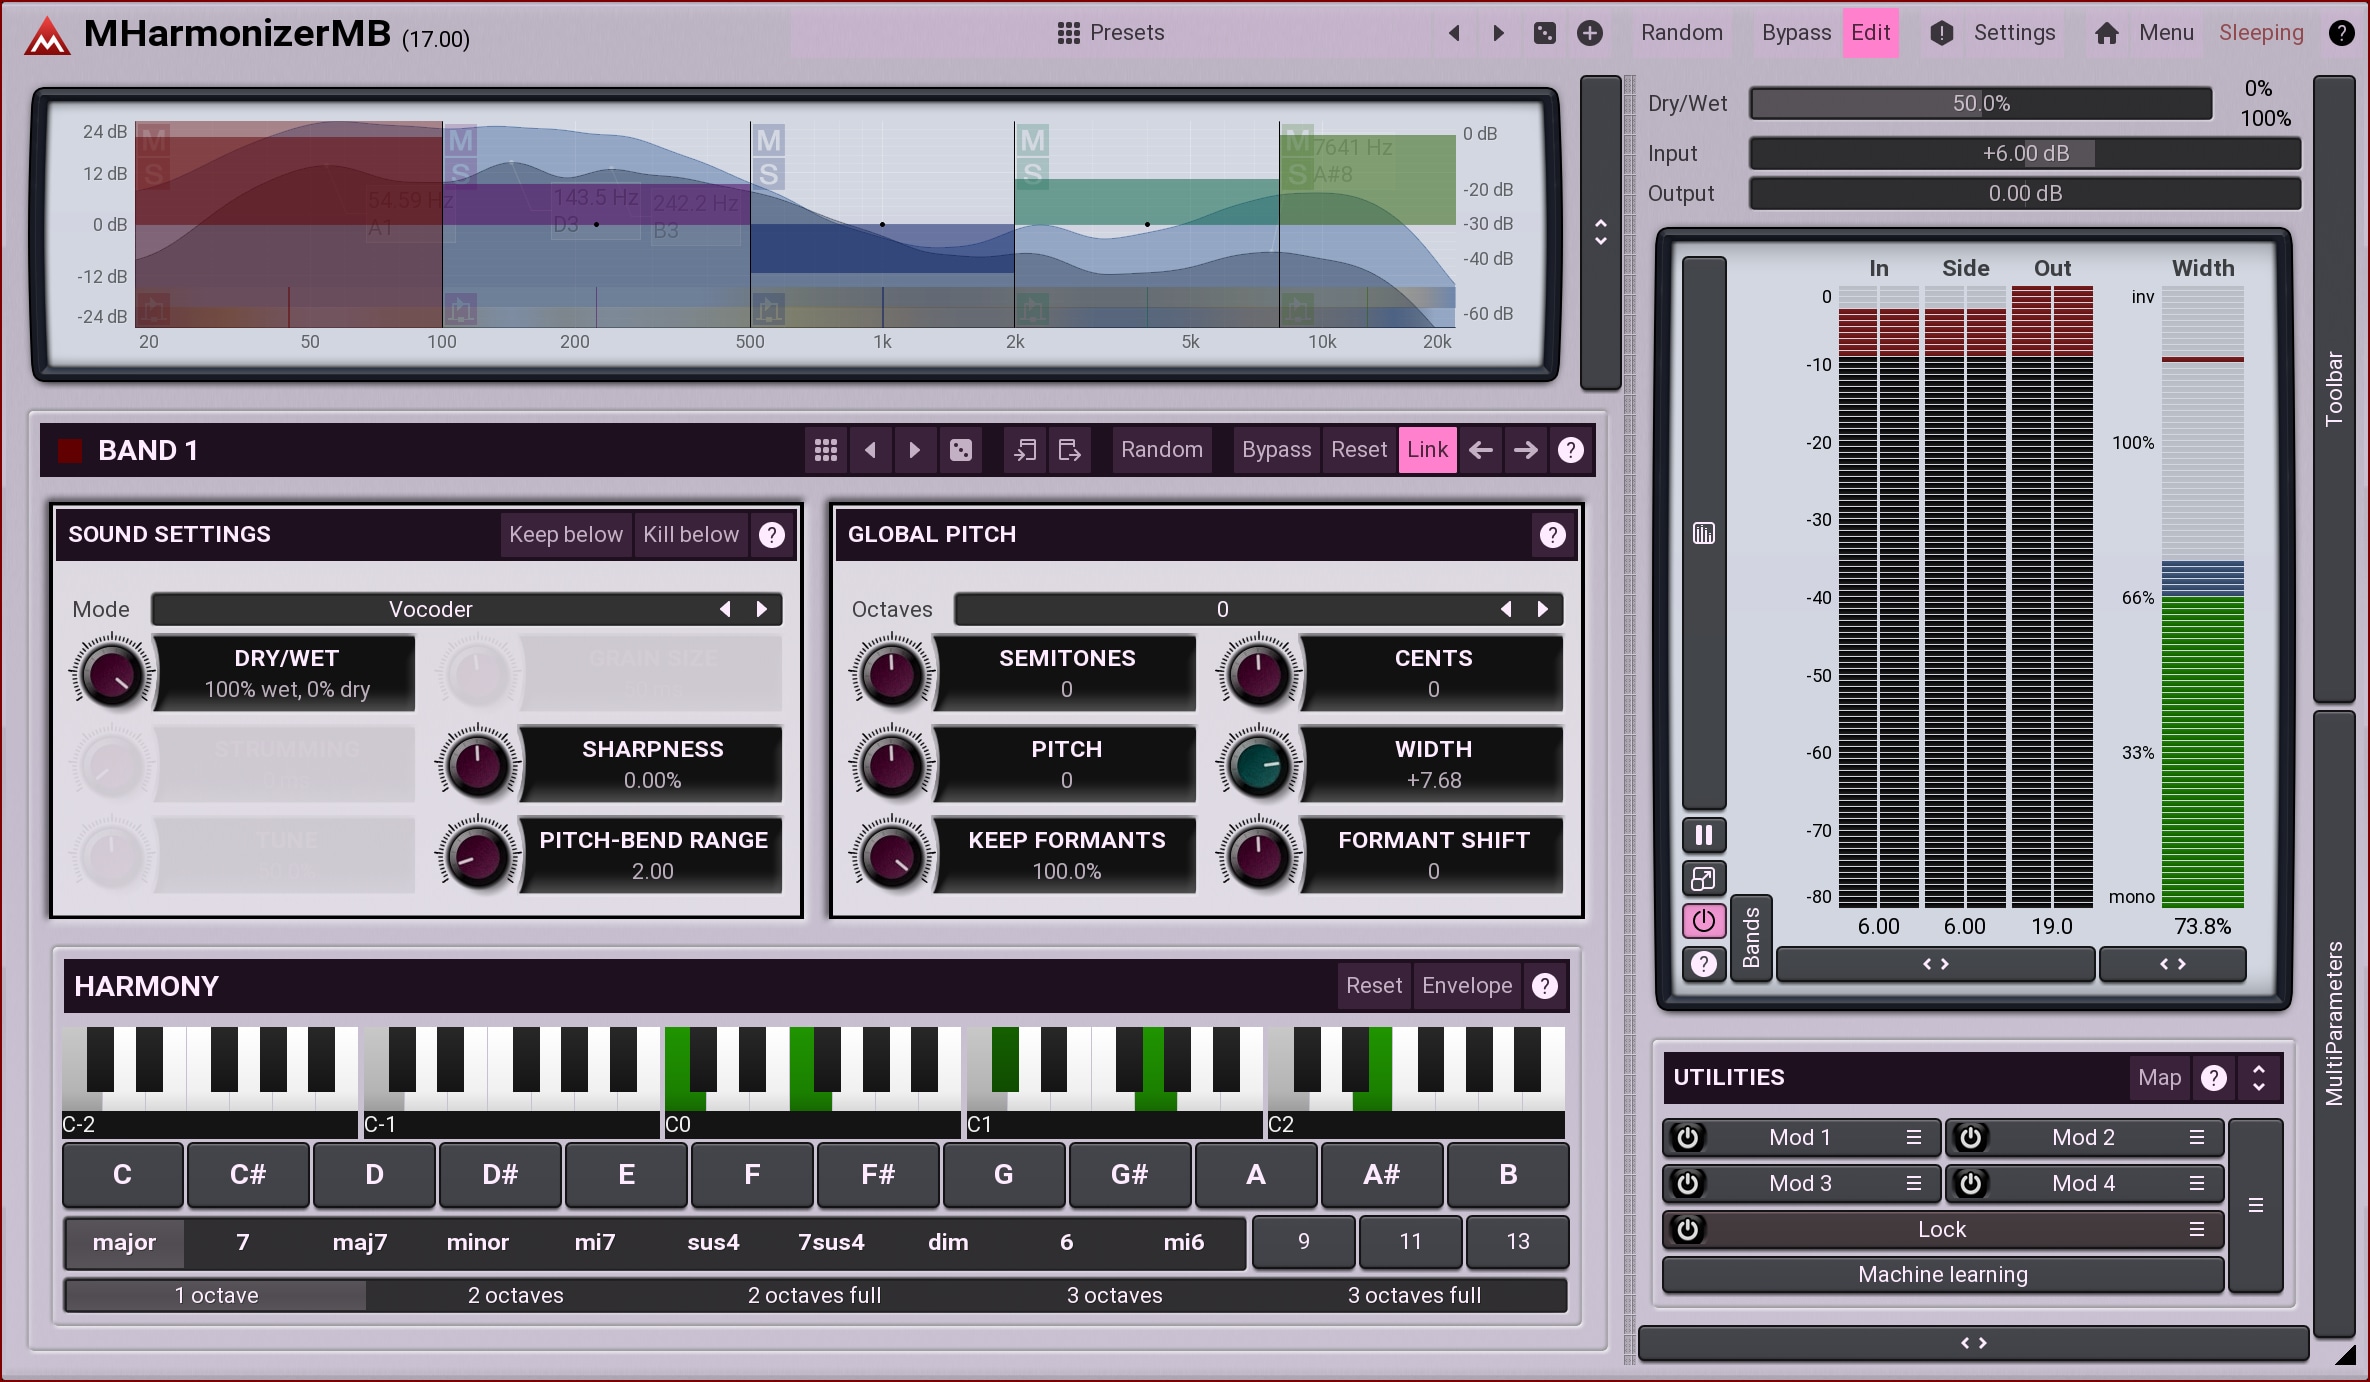Choose the 2 octaves full option

pos(814,1295)
